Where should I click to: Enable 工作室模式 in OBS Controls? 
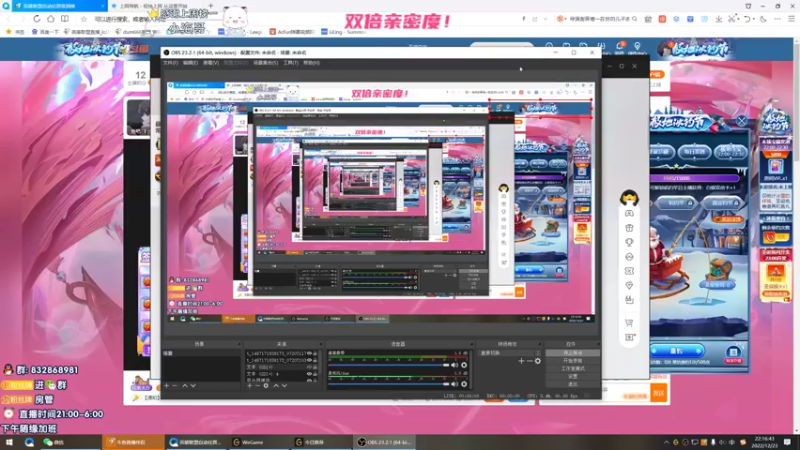(572, 368)
